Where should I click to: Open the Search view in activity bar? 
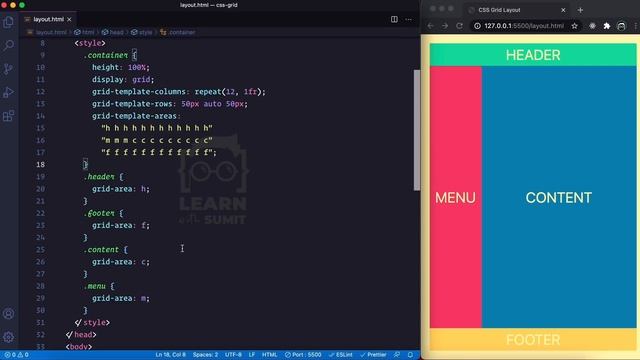8,45
